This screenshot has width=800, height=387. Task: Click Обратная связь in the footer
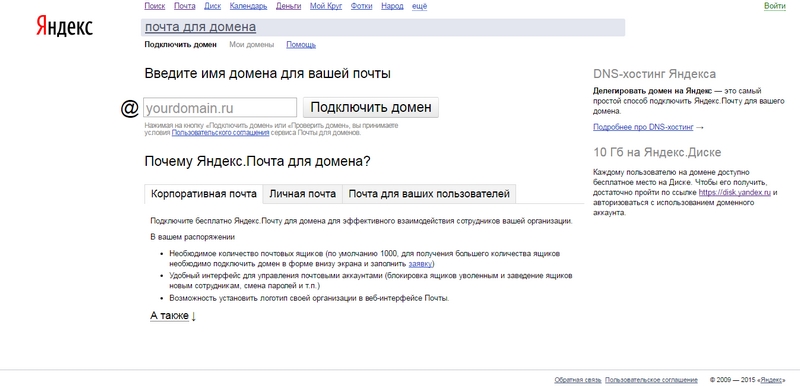click(x=578, y=380)
